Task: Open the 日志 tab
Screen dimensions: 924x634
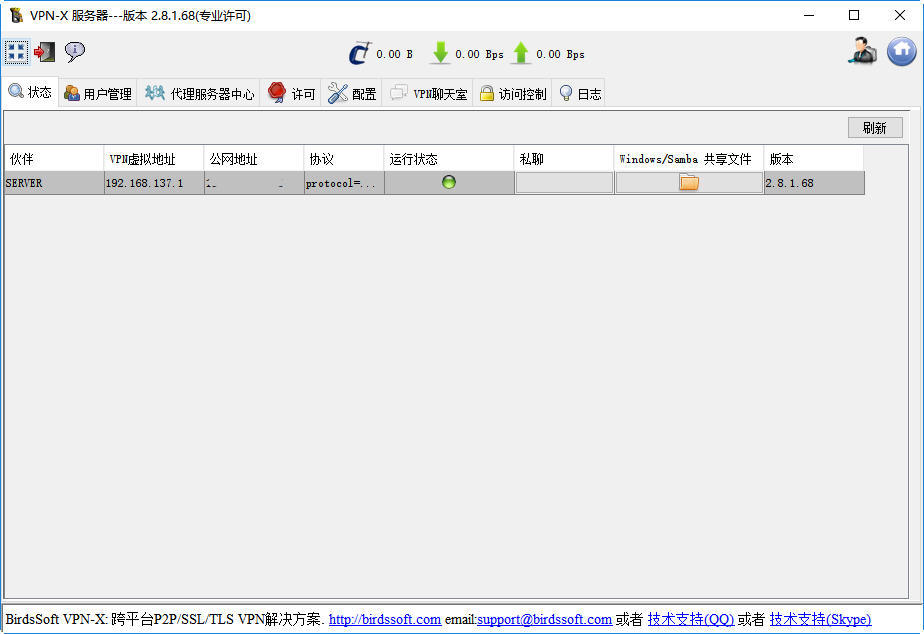Action: coord(579,93)
